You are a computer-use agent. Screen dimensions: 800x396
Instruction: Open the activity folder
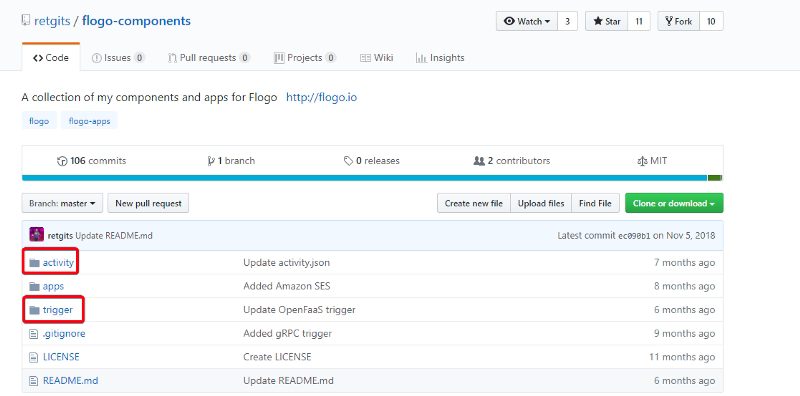click(x=58, y=263)
